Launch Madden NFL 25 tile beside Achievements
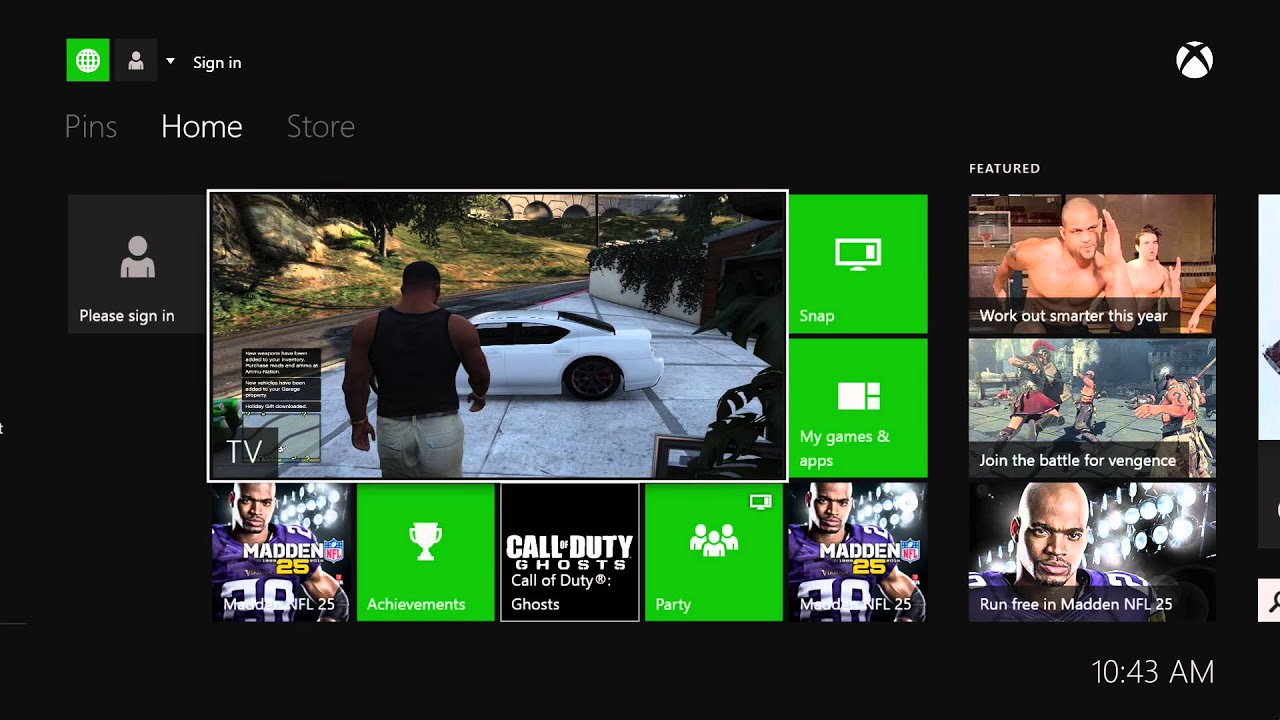 281,552
